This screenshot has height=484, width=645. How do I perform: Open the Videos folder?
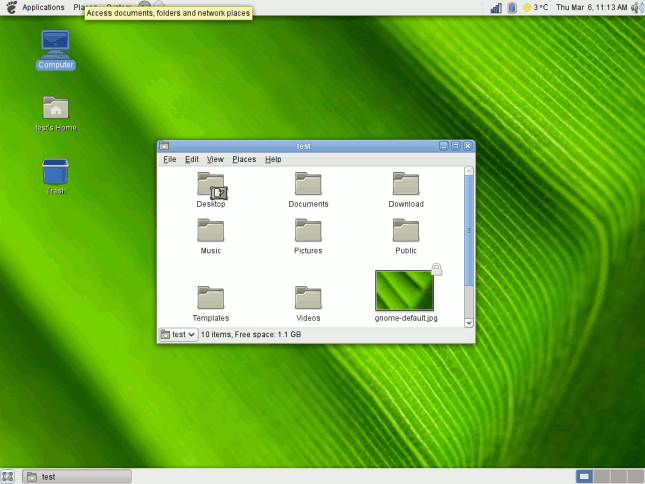[x=308, y=298]
